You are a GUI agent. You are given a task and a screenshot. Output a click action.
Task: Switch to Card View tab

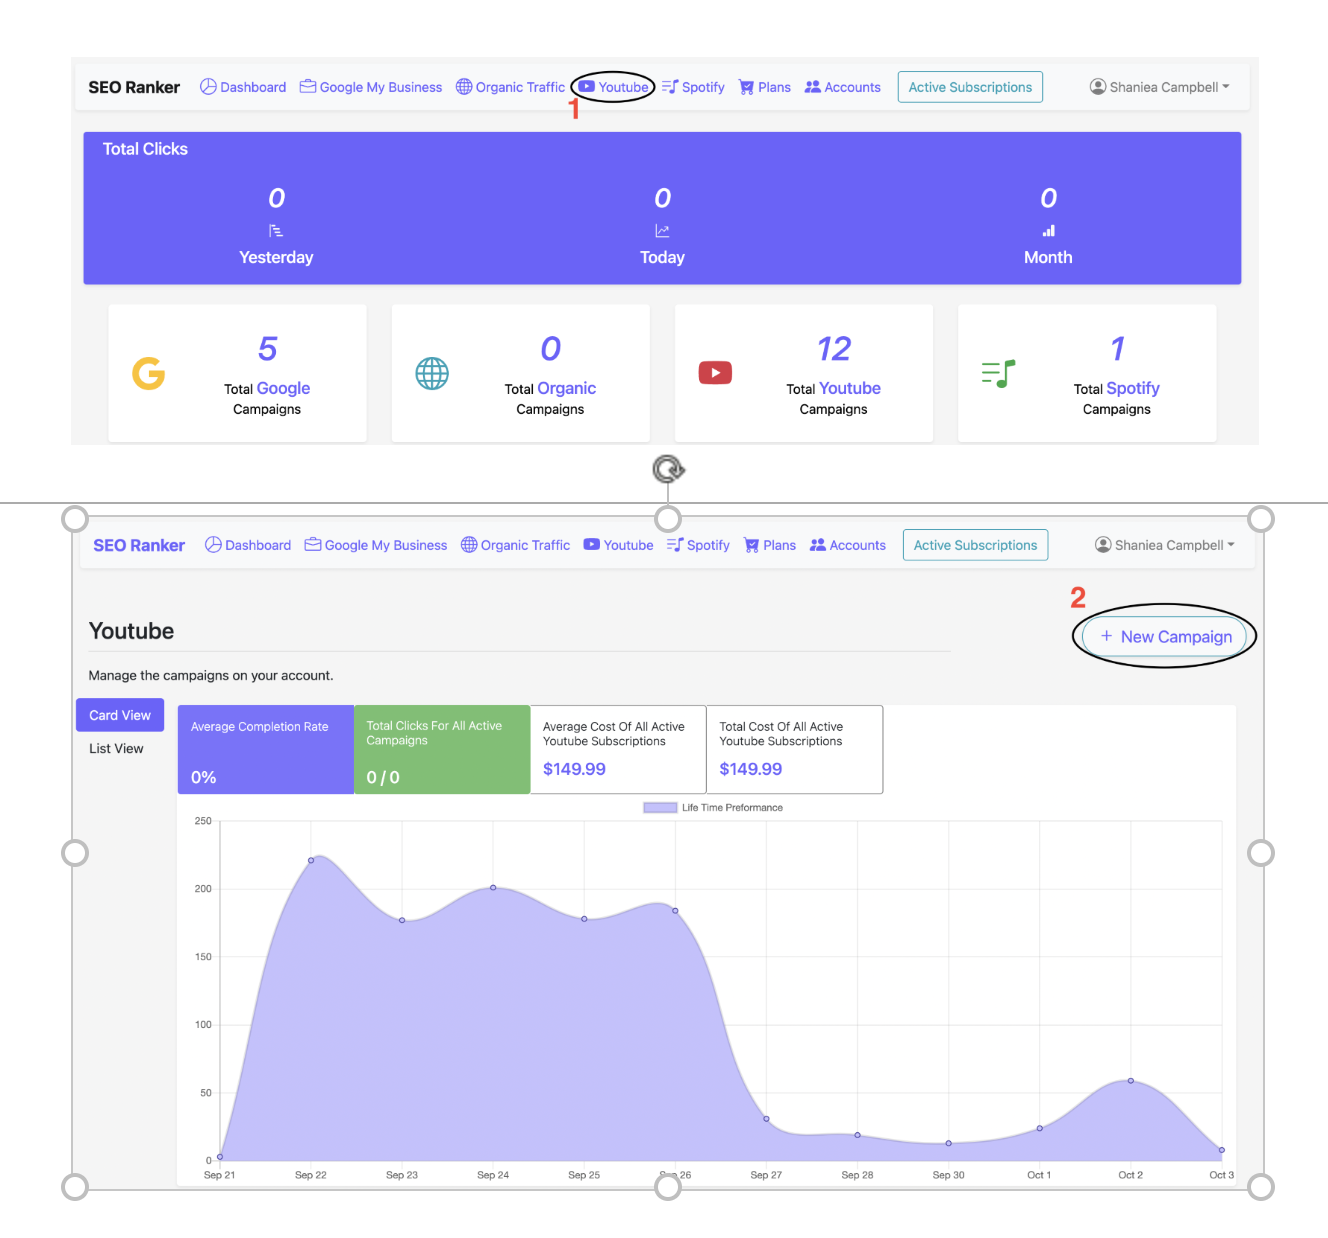click(120, 715)
